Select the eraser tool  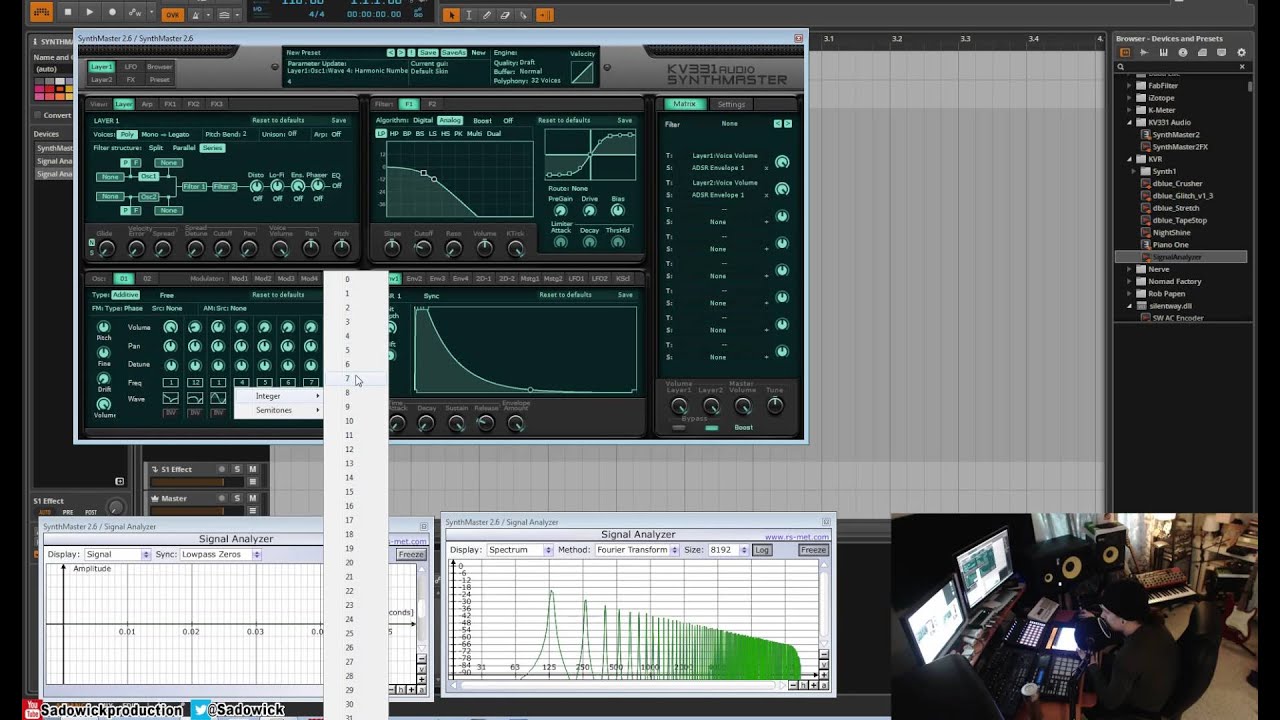(505, 15)
